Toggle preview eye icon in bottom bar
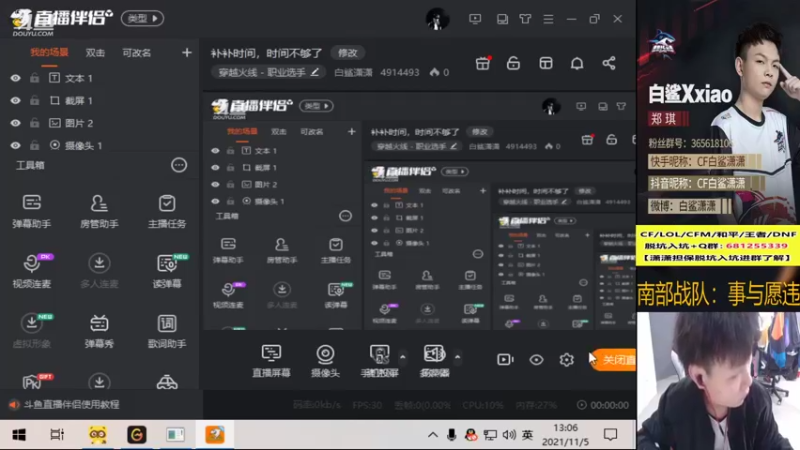The image size is (800, 450). coord(536,360)
